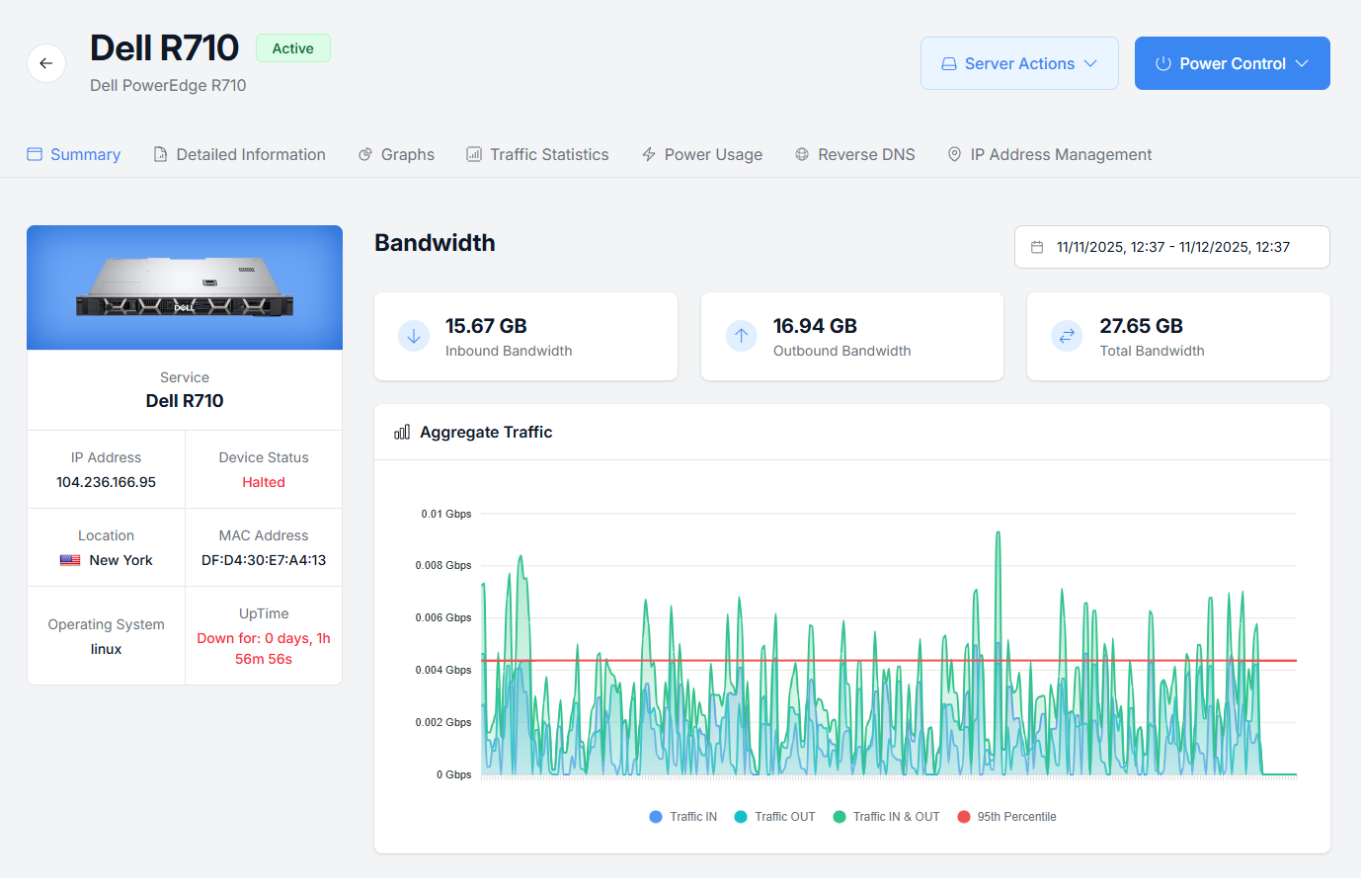This screenshot has width=1361, height=878.
Task: Switch to the Traffic Statistics tab
Action: [537, 154]
